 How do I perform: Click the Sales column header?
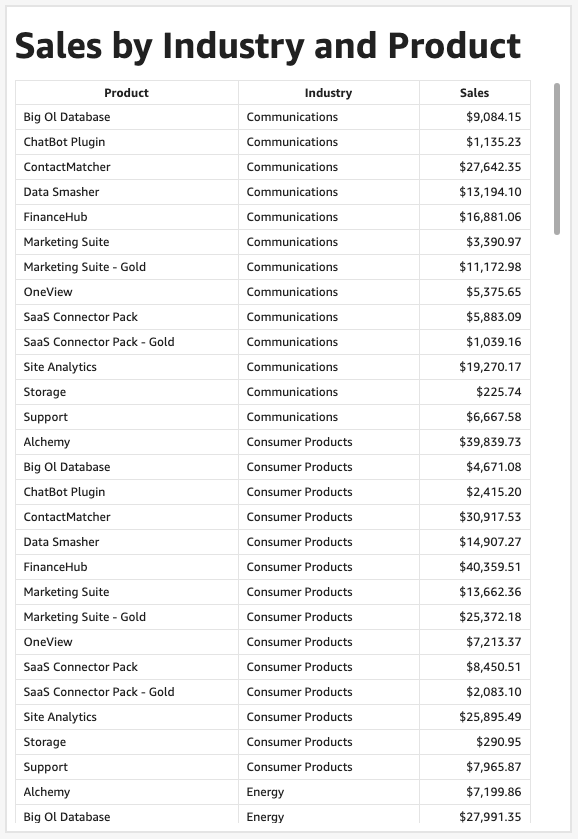pyautogui.click(x=475, y=93)
